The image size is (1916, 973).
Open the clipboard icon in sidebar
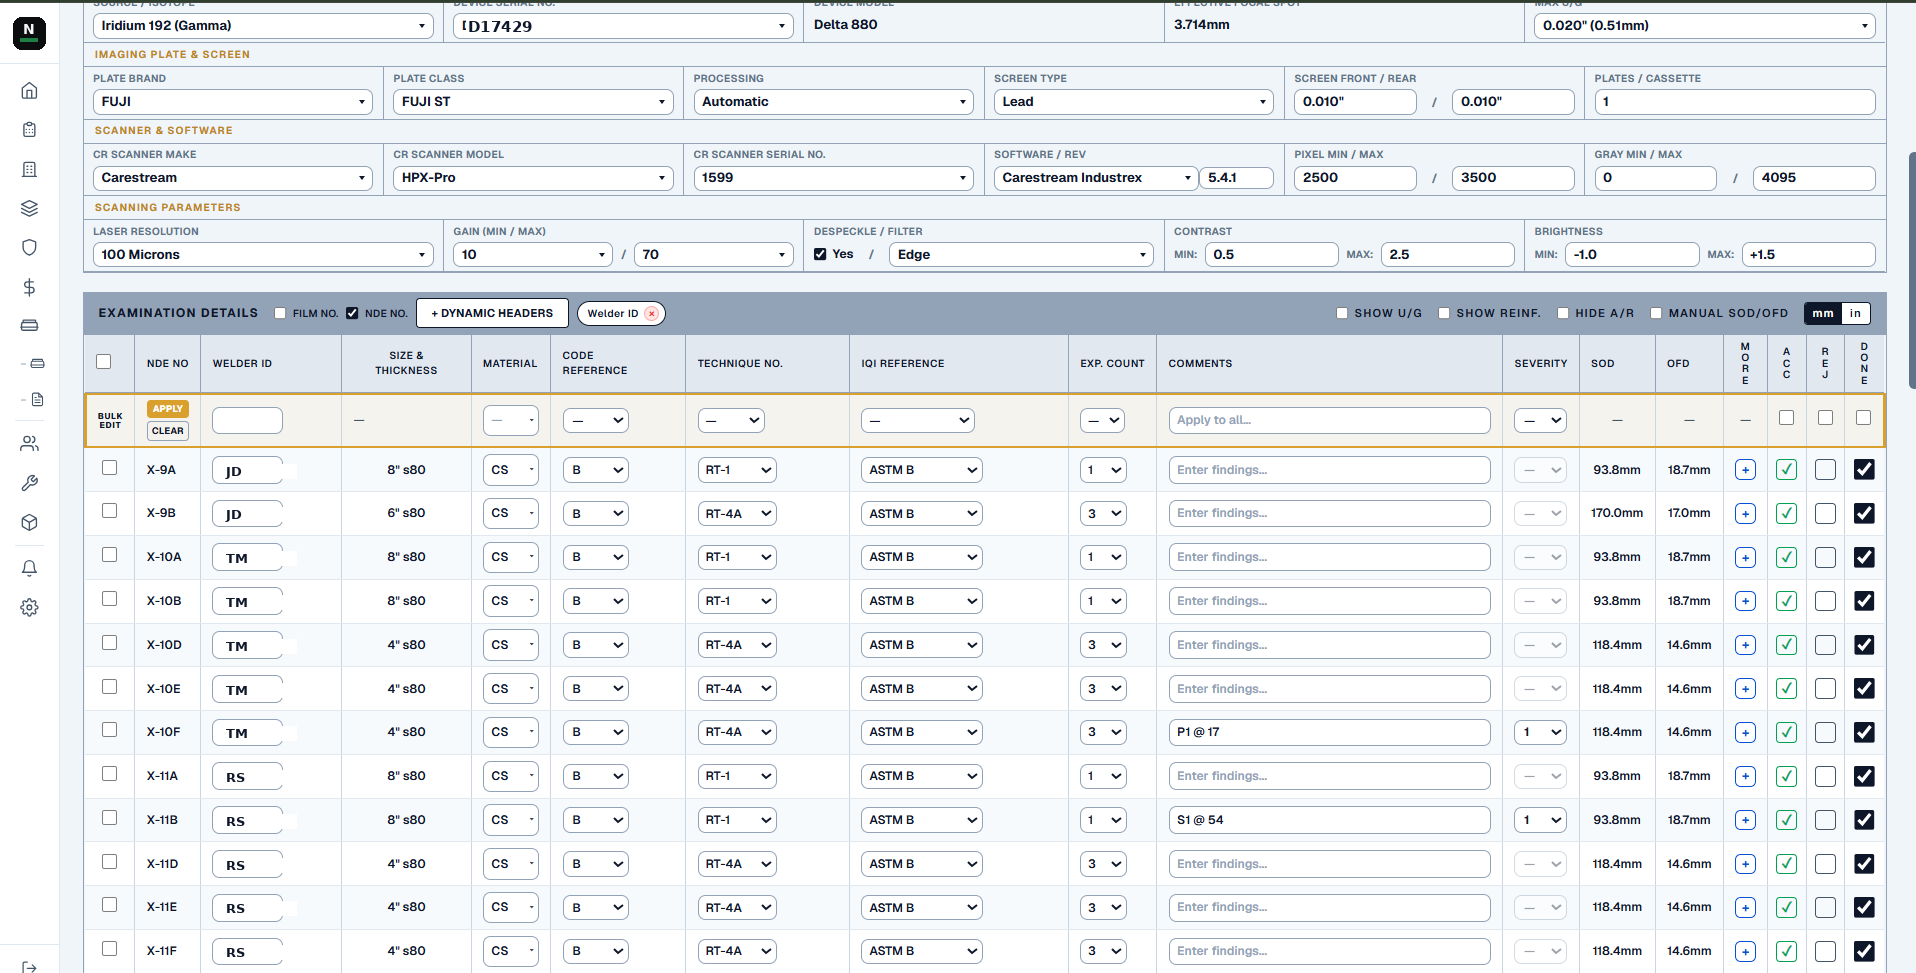coord(29,130)
